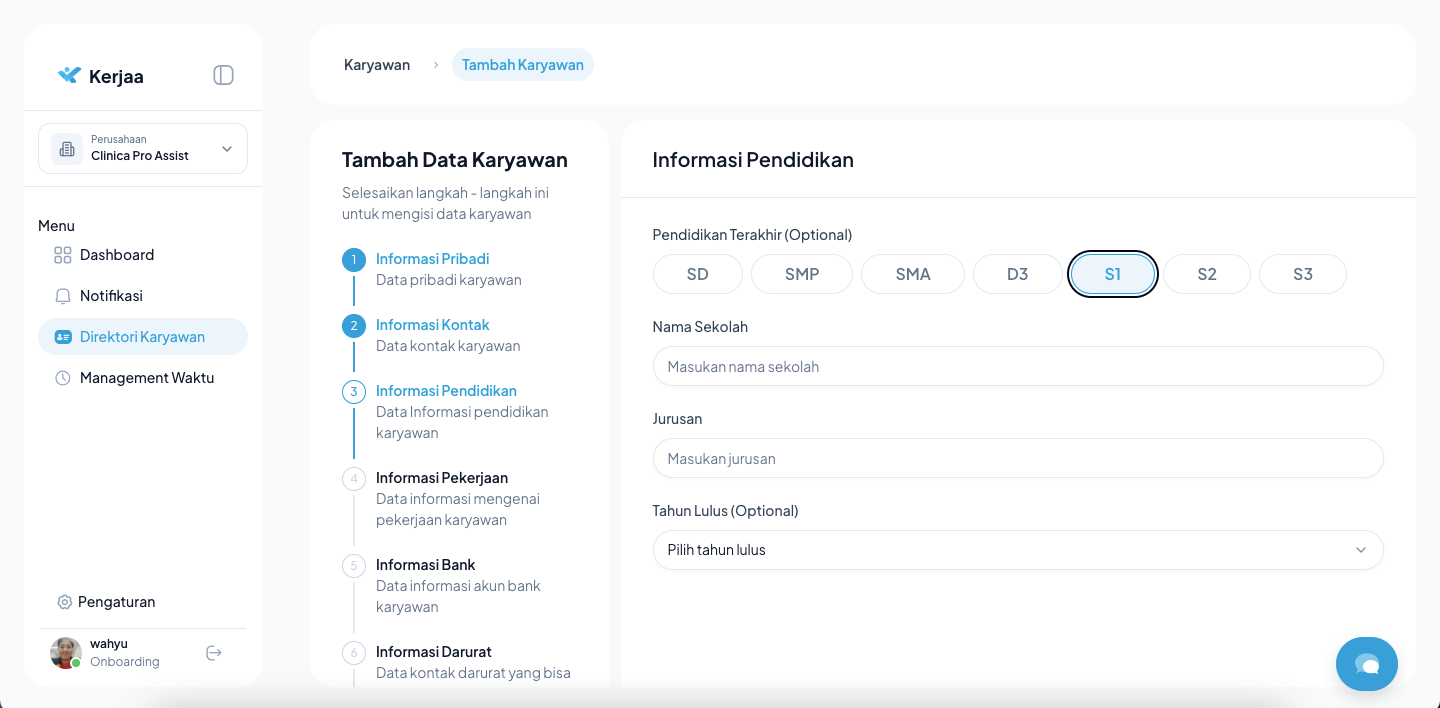
Task: Jump to Informasi Kontak step
Action: click(432, 325)
